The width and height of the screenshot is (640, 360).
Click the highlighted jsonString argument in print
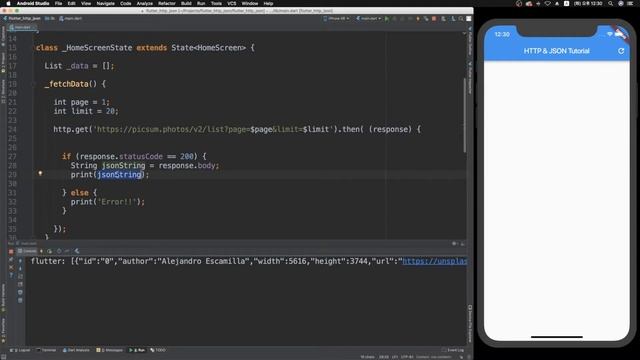pos(119,175)
